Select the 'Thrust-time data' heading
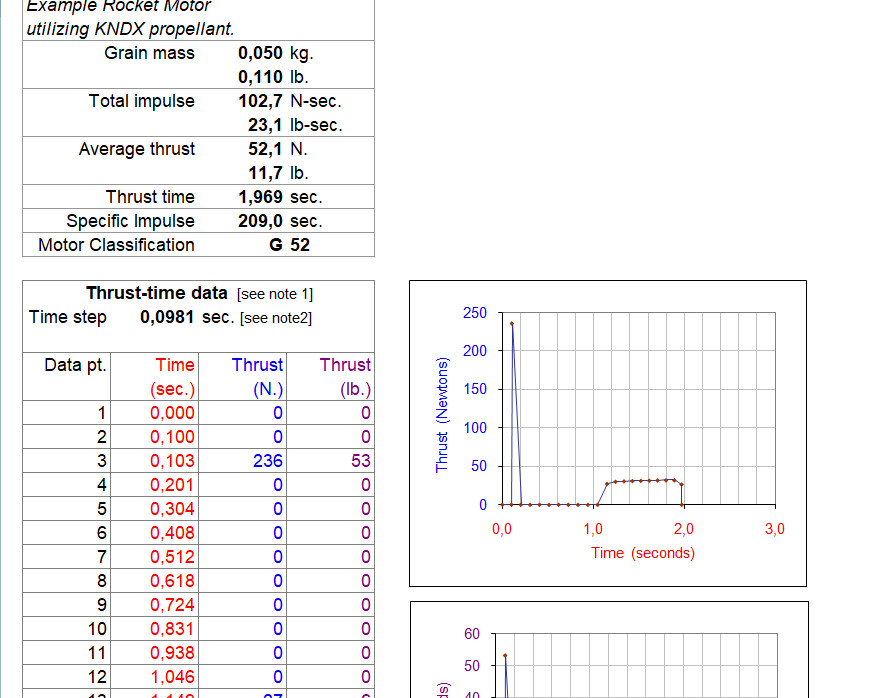Viewport: 894px width, 698px height. pyautogui.click(x=156, y=293)
